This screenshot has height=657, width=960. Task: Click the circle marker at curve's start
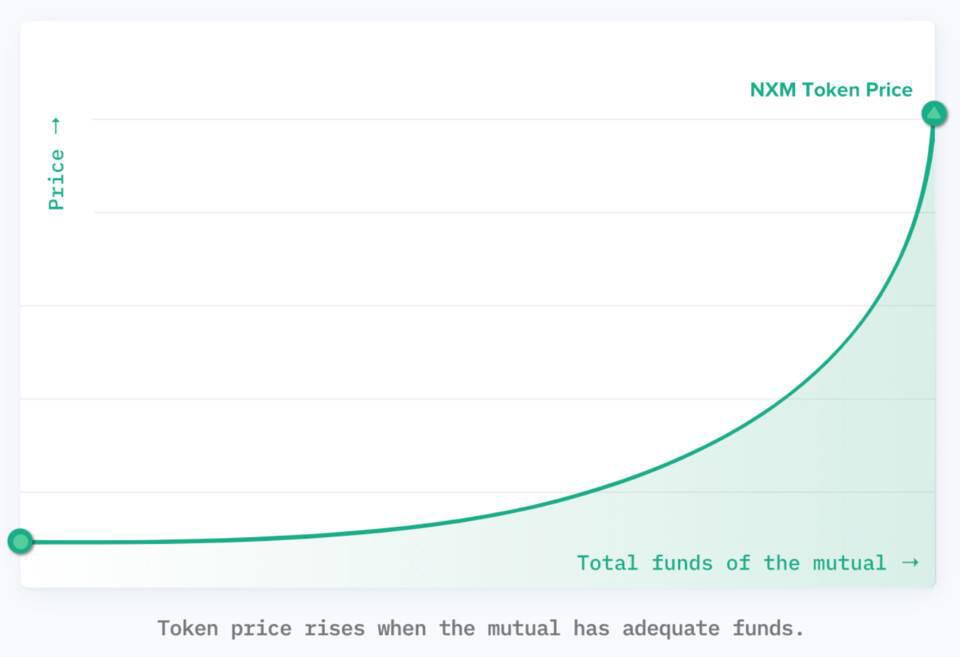20,542
